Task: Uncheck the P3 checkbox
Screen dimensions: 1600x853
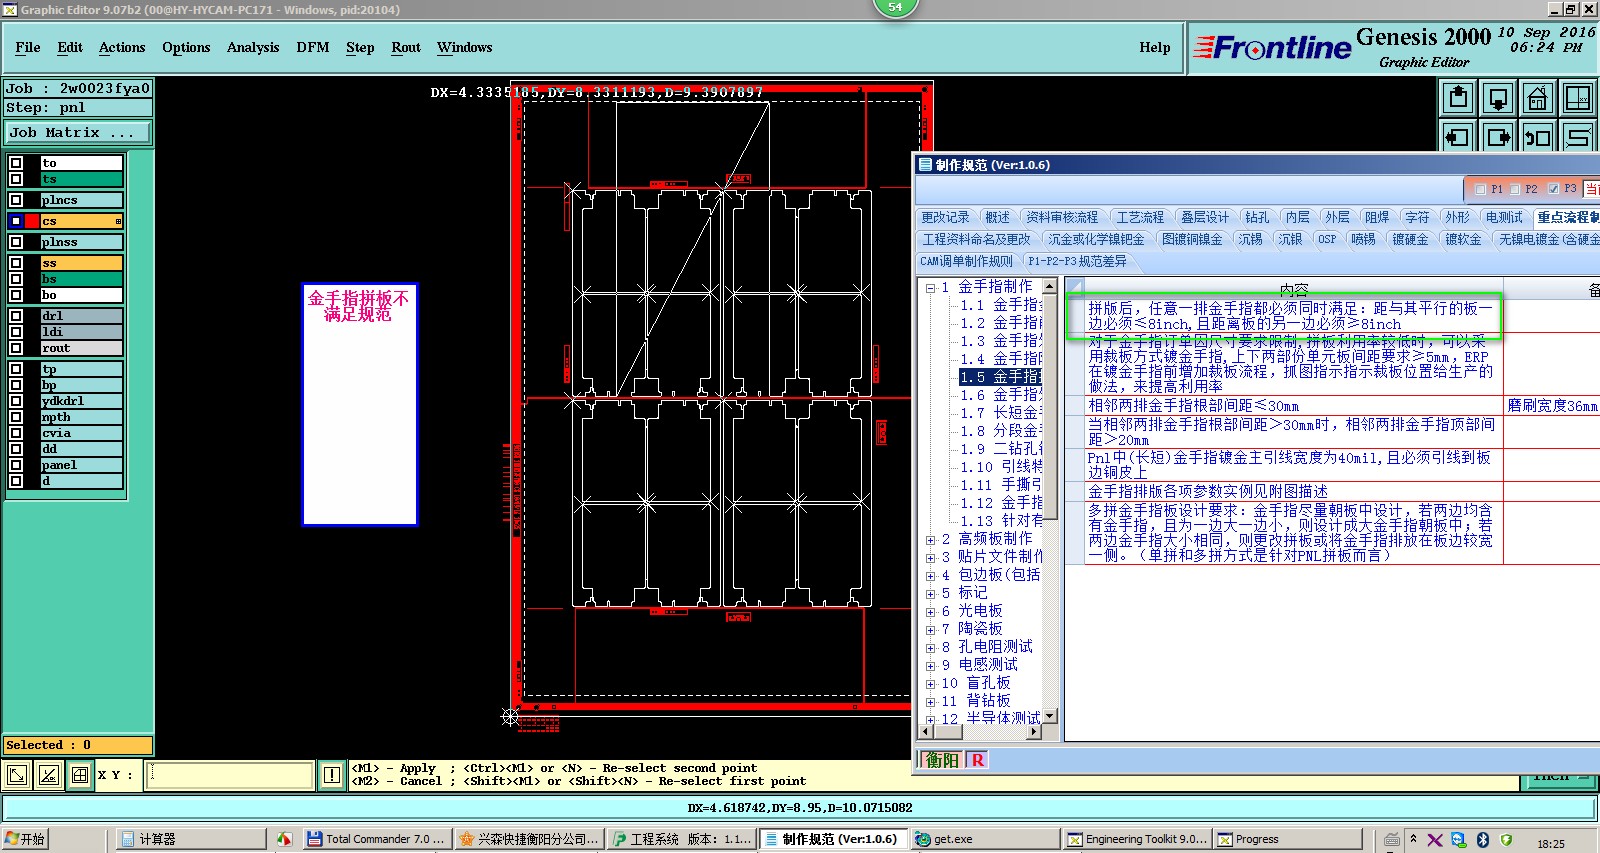Action: coord(1553,189)
